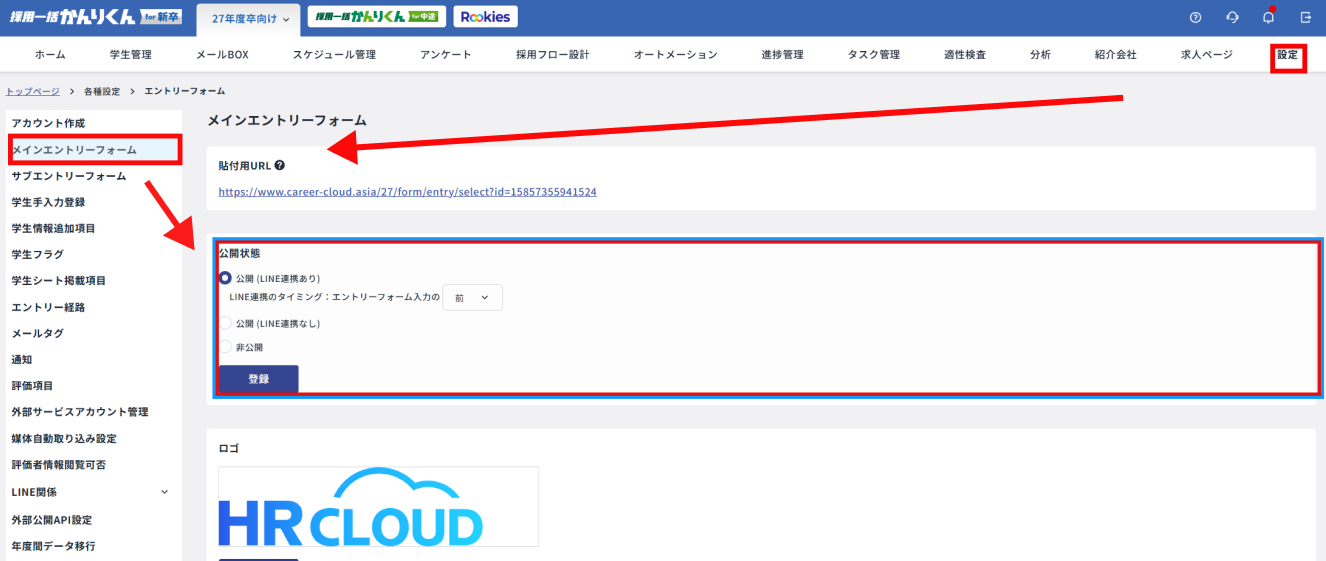This screenshot has height=561, width=1326.
Task: Select 公開 (LINE連携なし) radio option
Action: (x=225, y=324)
